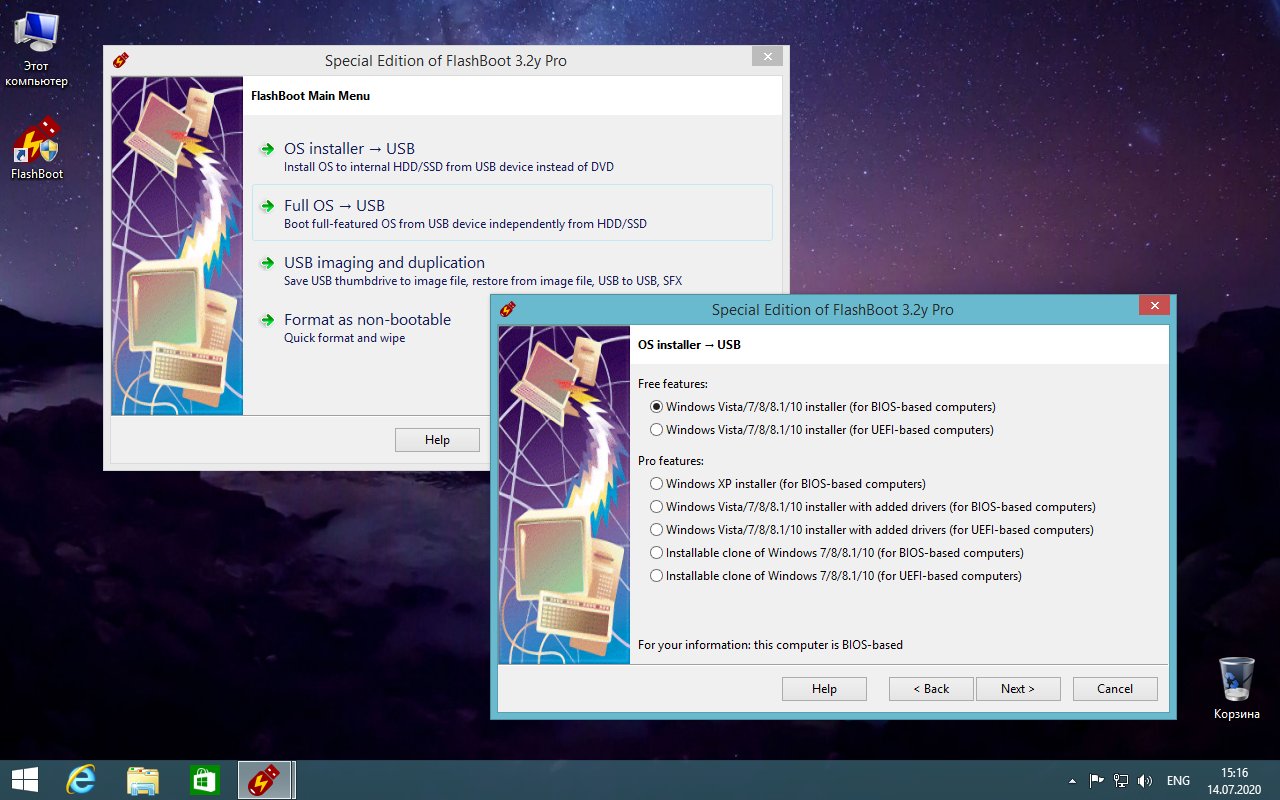The height and width of the screenshot is (800, 1280).
Task: Show hidden tray icons arrow
Action: click(1073, 781)
